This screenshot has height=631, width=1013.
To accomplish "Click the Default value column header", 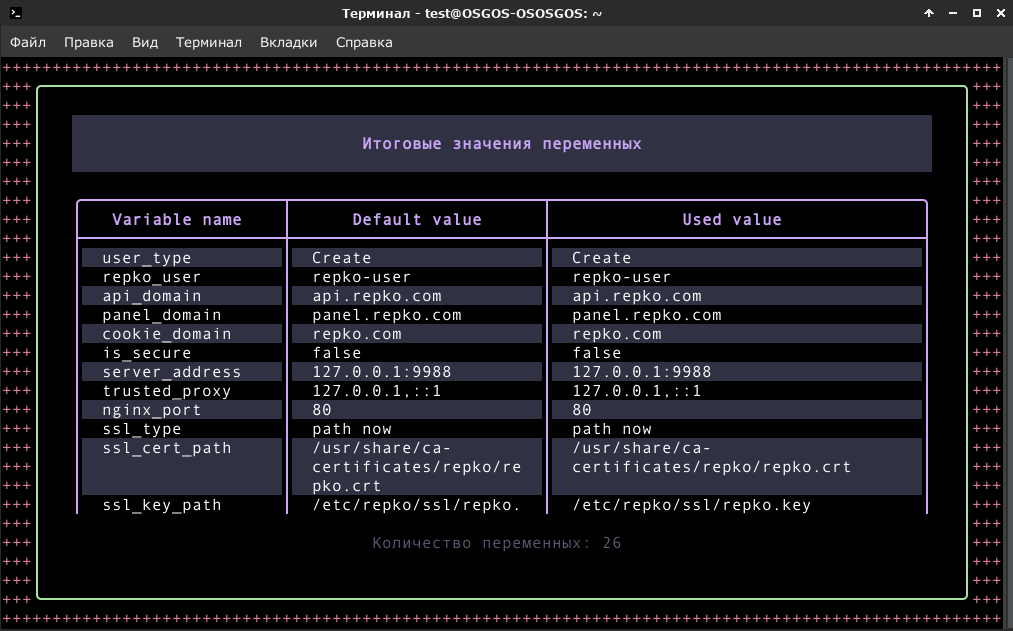I will (417, 220).
